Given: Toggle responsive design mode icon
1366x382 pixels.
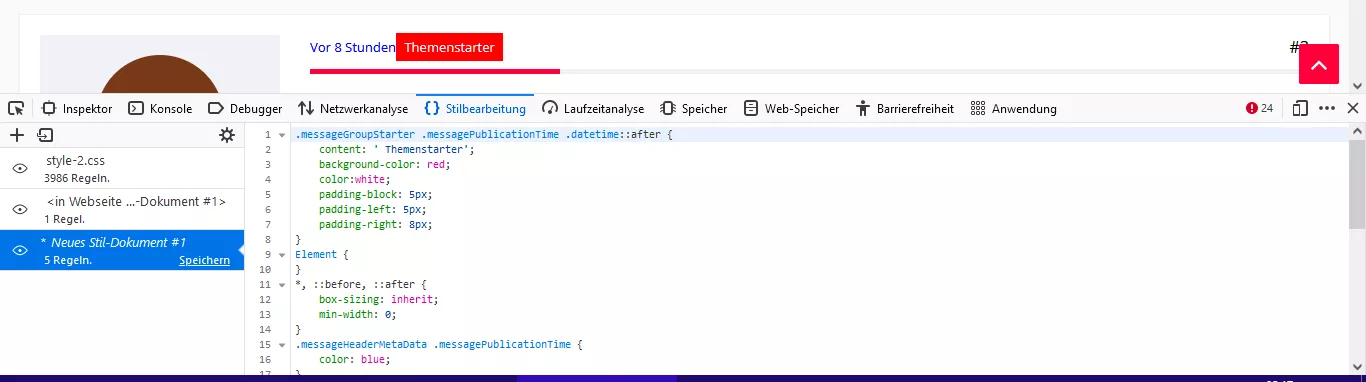Looking at the screenshot, I should (1300, 108).
